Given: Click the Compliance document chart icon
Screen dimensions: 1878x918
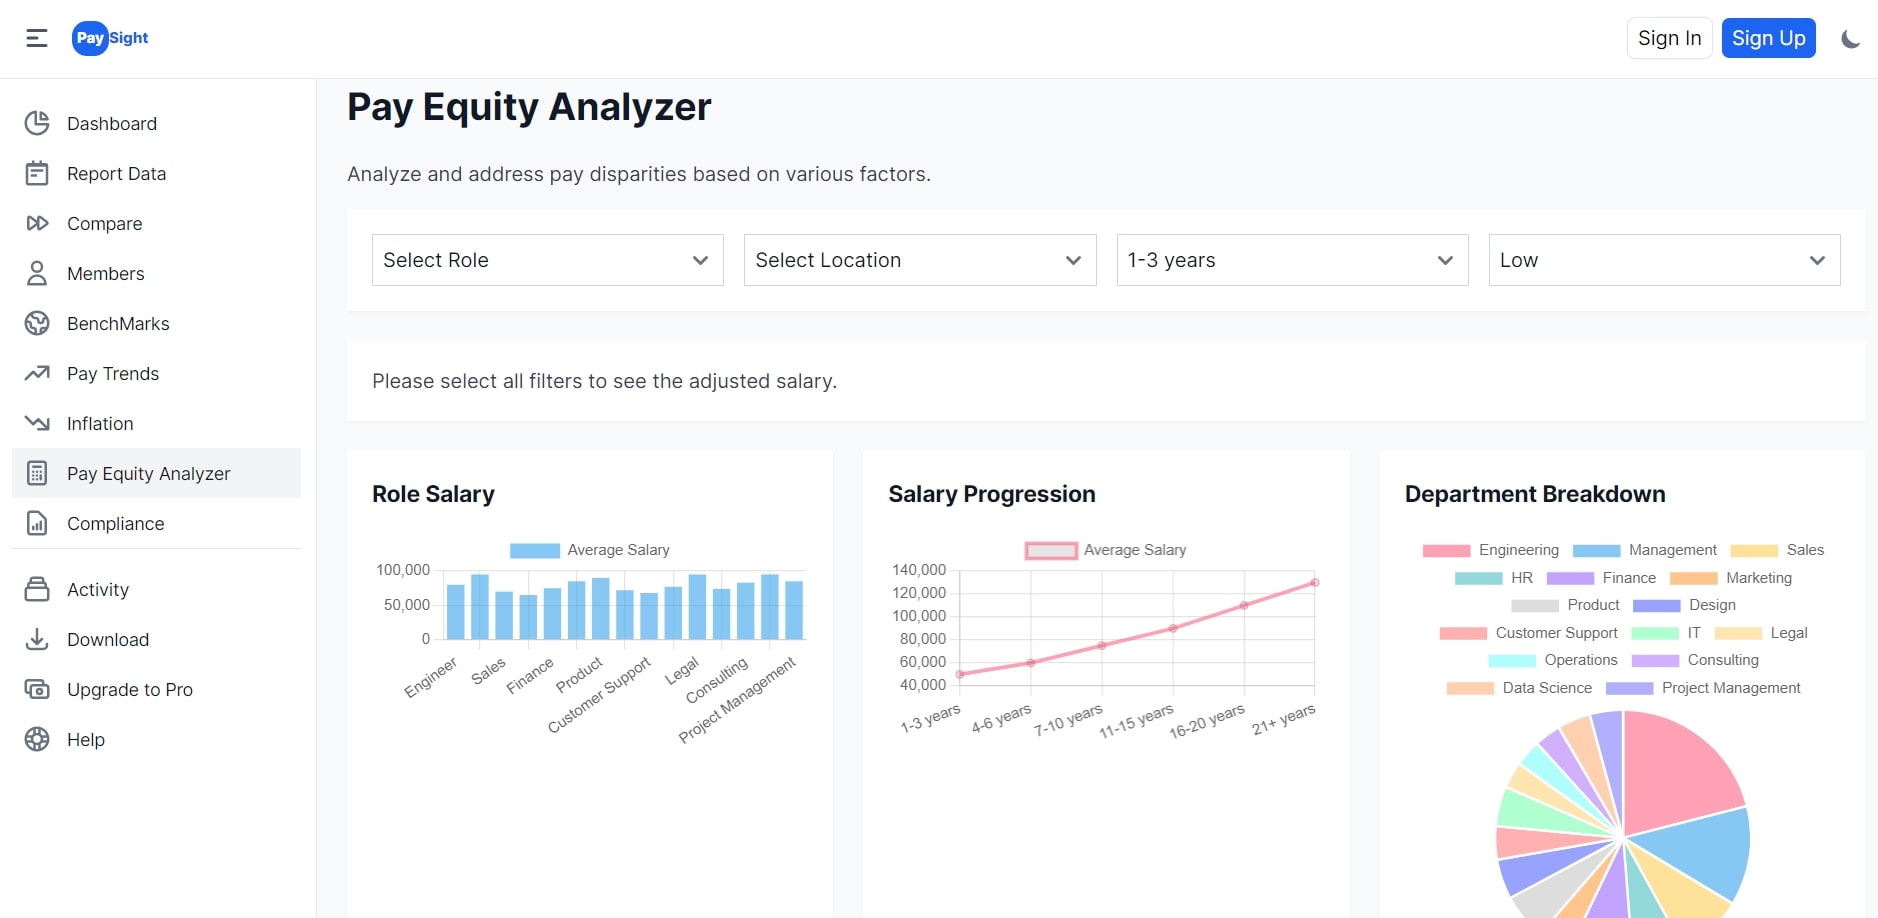Looking at the screenshot, I should [37, 523].
